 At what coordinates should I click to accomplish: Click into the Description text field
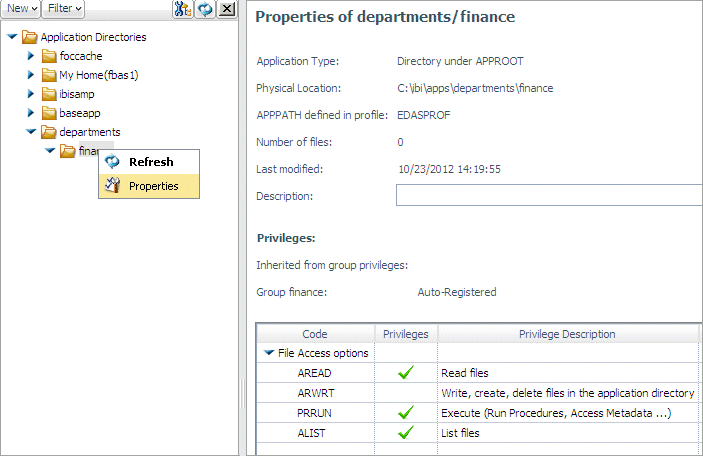coord(549,195)
